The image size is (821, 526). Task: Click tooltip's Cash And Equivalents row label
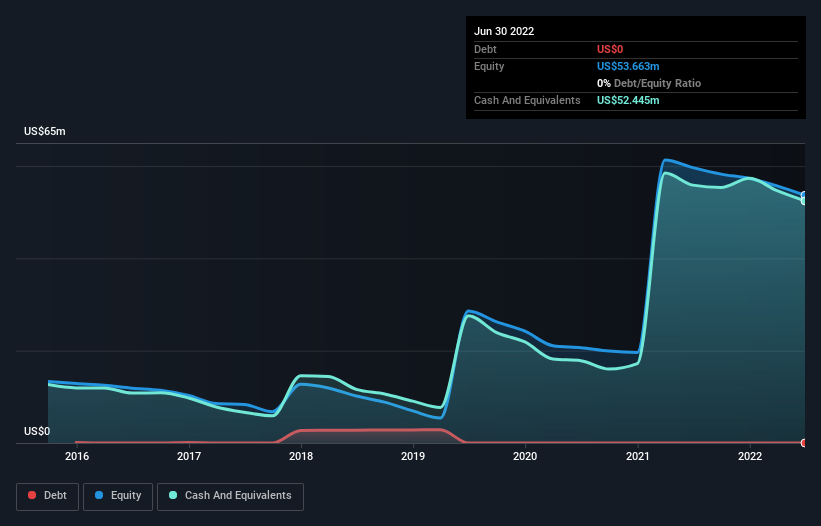point(527,100)
